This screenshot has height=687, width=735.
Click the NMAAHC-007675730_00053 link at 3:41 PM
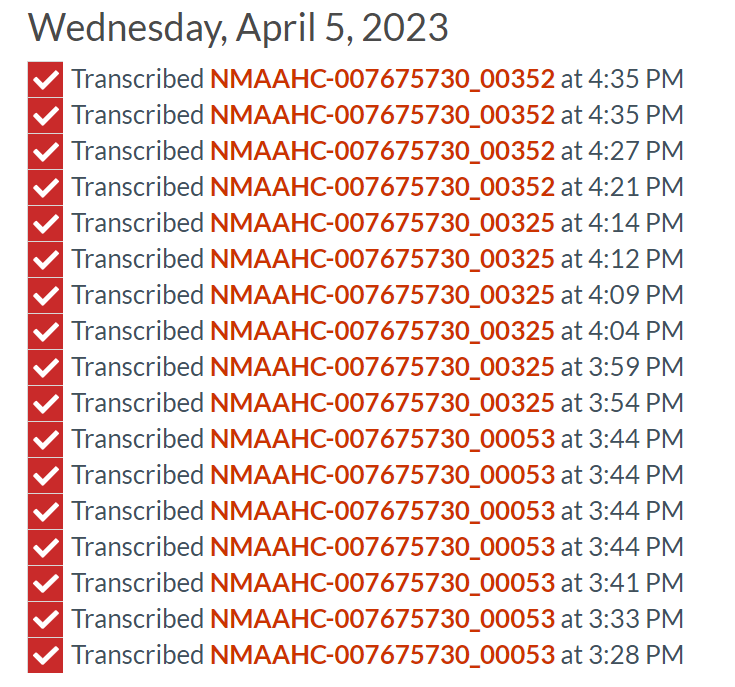(x=382, y=583)
